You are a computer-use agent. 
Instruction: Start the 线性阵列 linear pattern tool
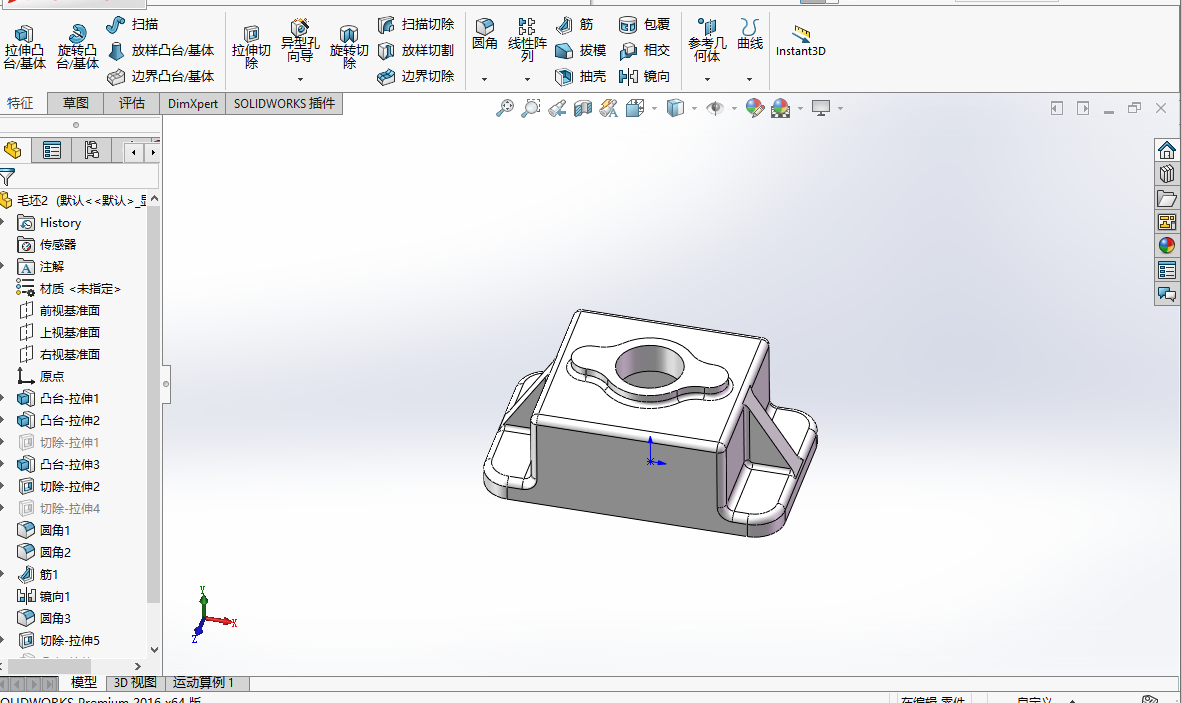527,40
